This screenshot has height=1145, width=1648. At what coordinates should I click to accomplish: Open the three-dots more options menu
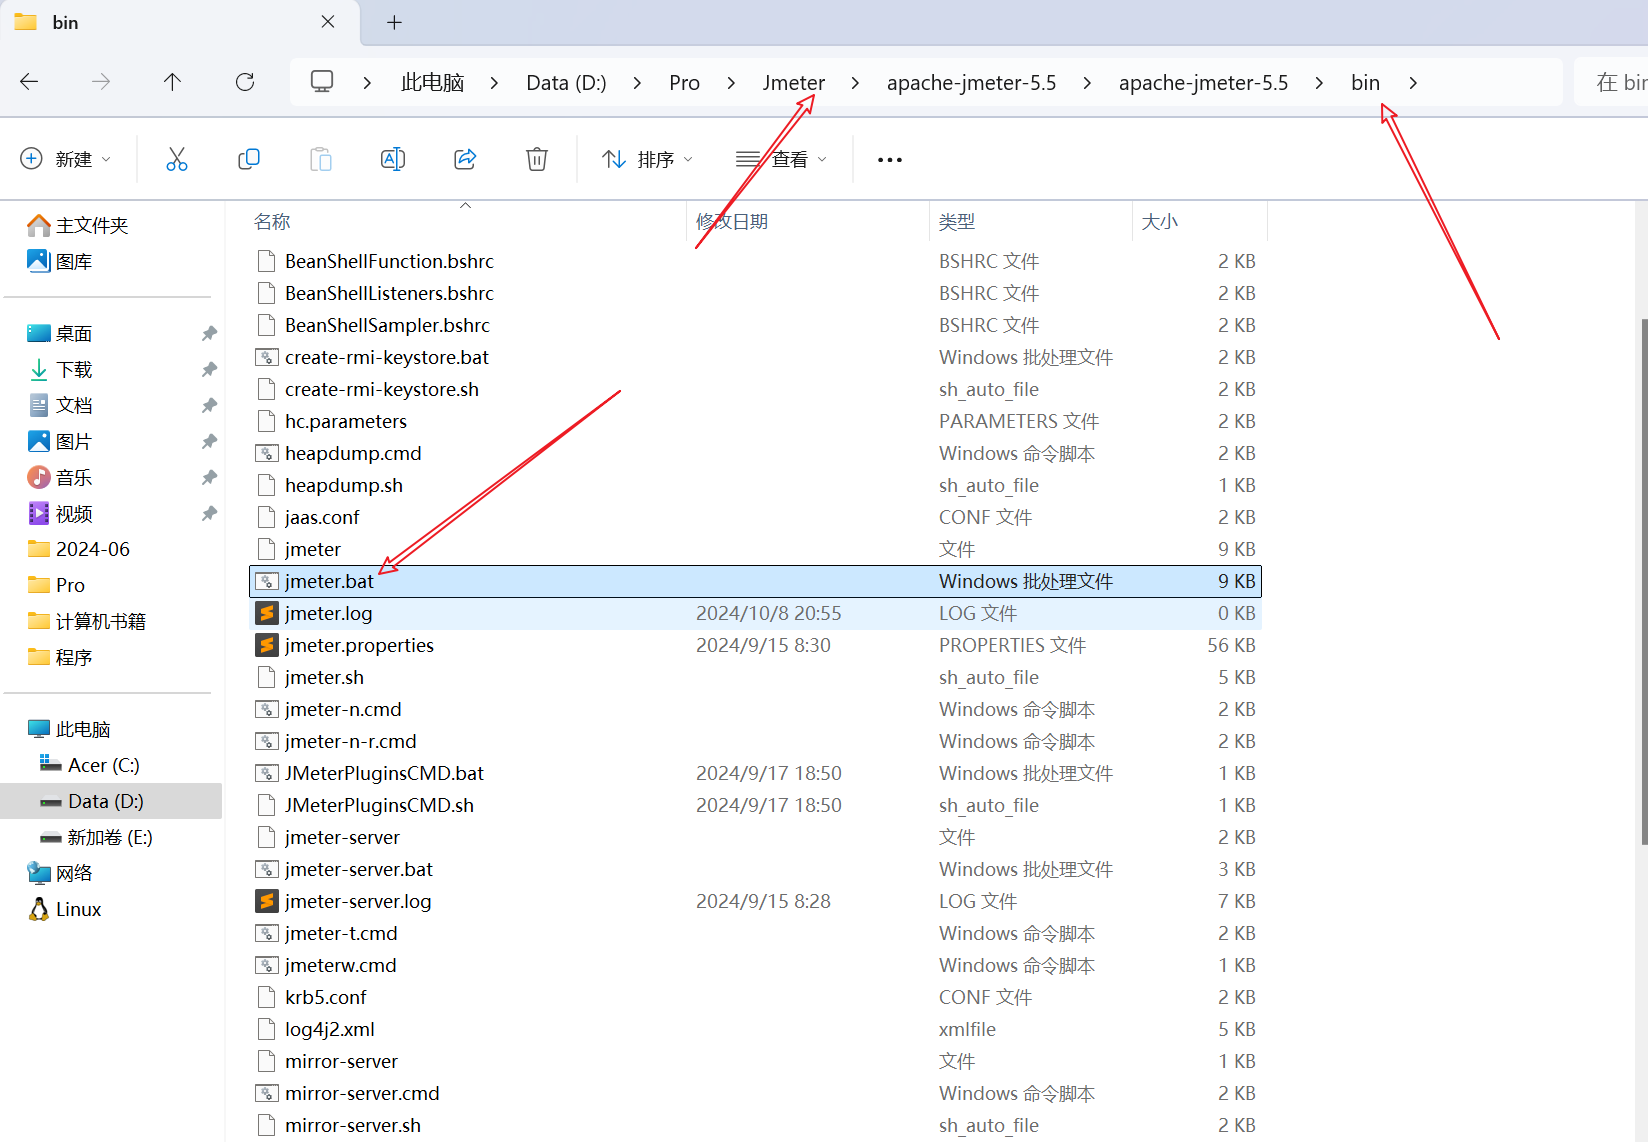(x=889, y=159)
